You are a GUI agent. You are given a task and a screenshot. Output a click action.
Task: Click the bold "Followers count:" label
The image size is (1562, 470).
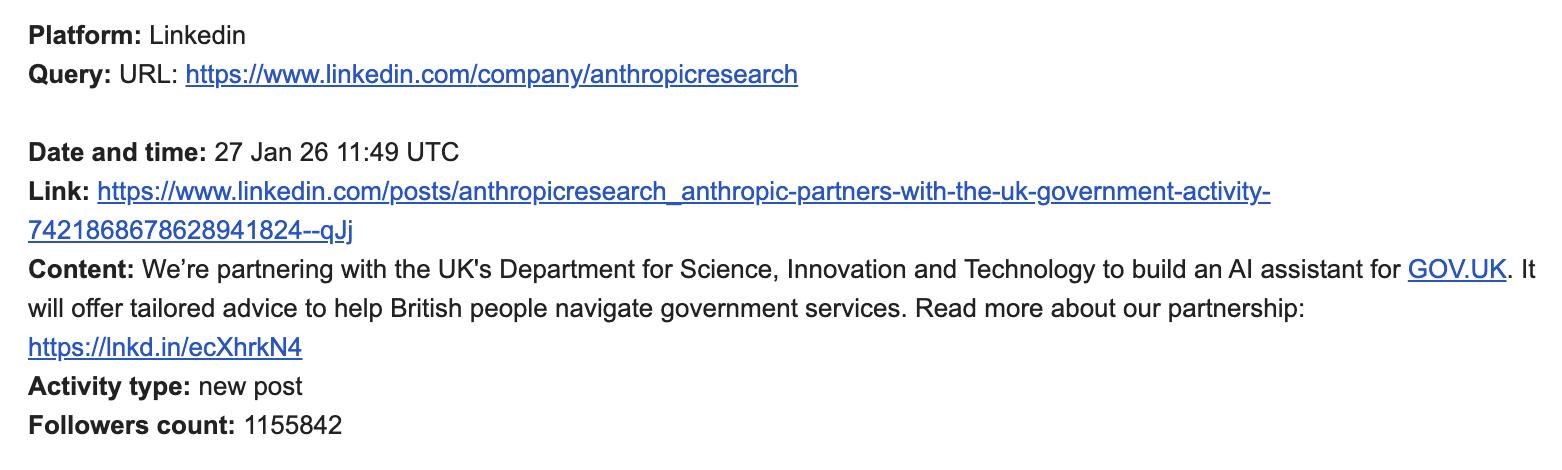point(131,425)
